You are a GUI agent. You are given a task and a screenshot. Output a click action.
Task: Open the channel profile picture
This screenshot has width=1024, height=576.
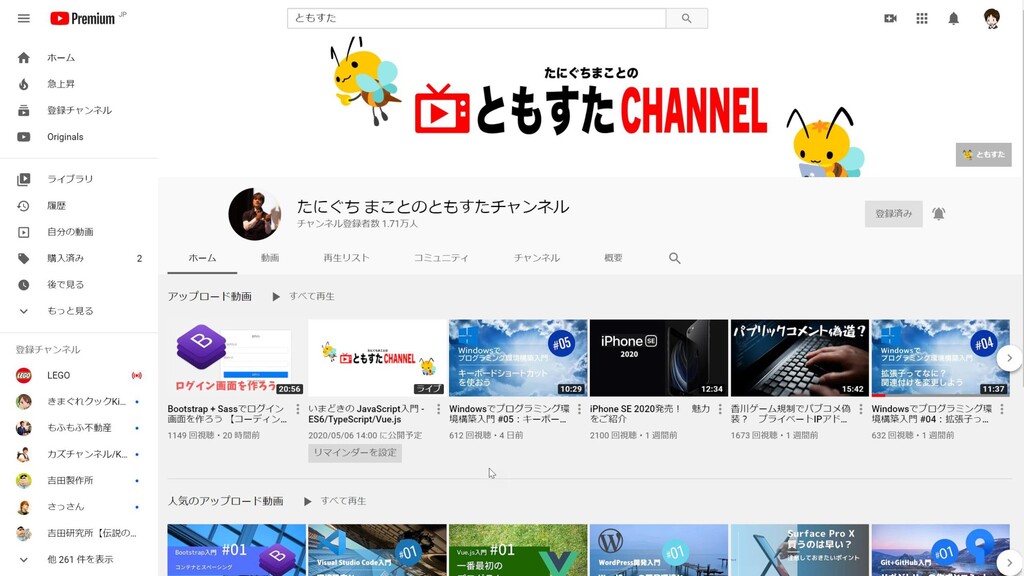[255, 214]
